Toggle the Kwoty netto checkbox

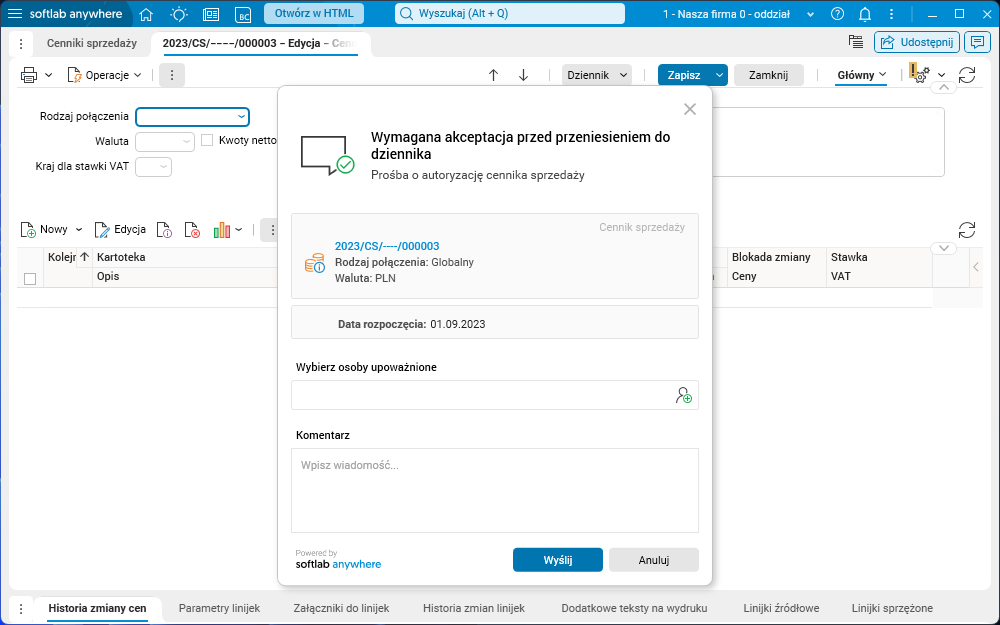coord(207,140)
